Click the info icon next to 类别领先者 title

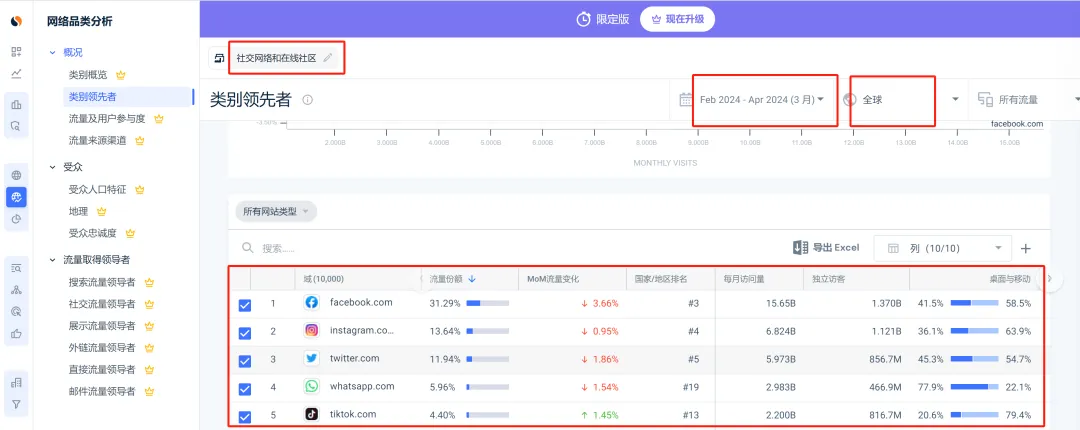point(308,100)
